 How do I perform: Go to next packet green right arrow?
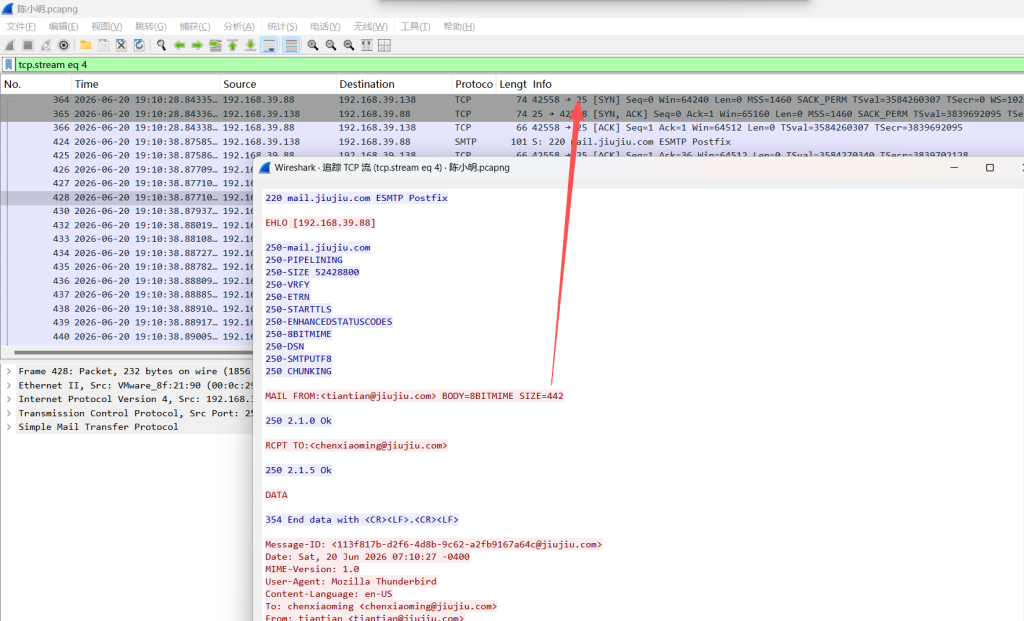pyautogui.click(x=197, y=45)
